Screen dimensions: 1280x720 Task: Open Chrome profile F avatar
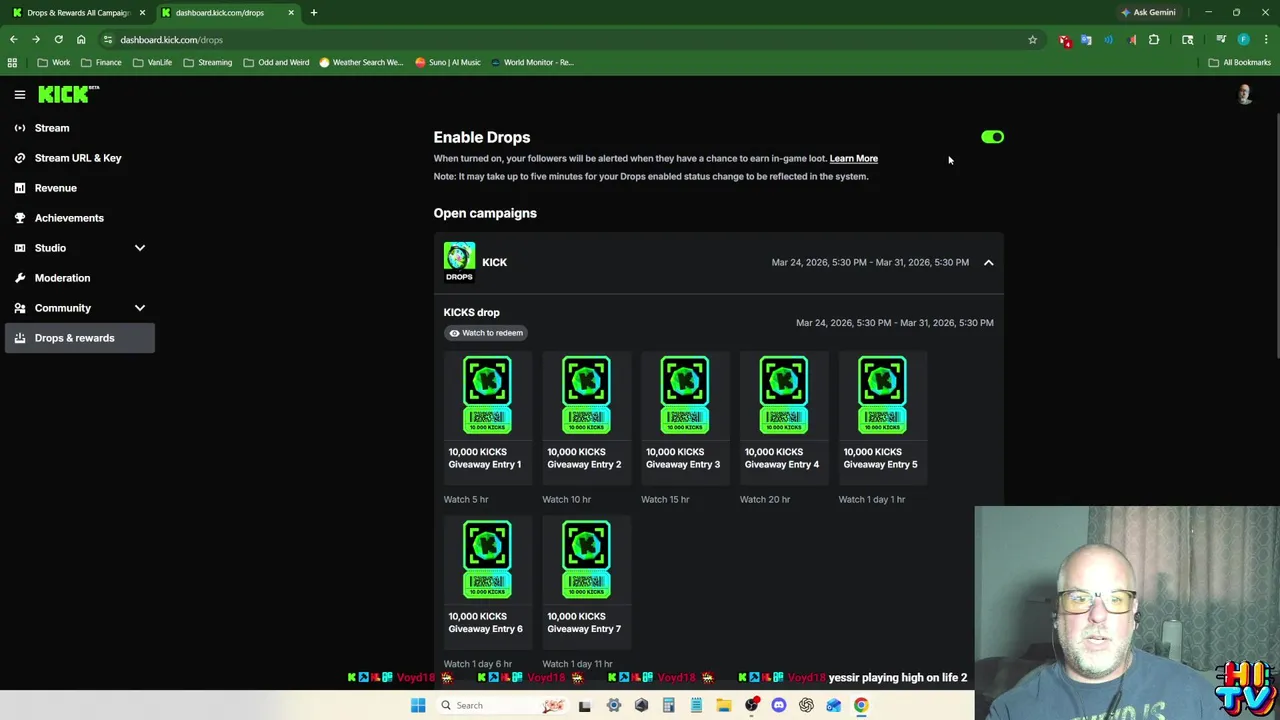1243,40
